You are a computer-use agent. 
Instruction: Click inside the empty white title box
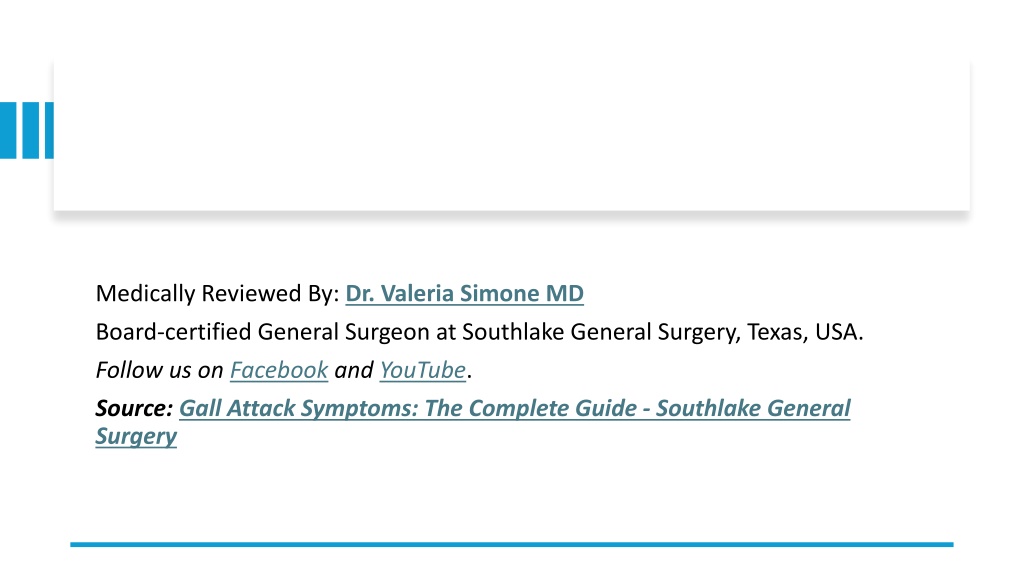click(x=511, y=135)
